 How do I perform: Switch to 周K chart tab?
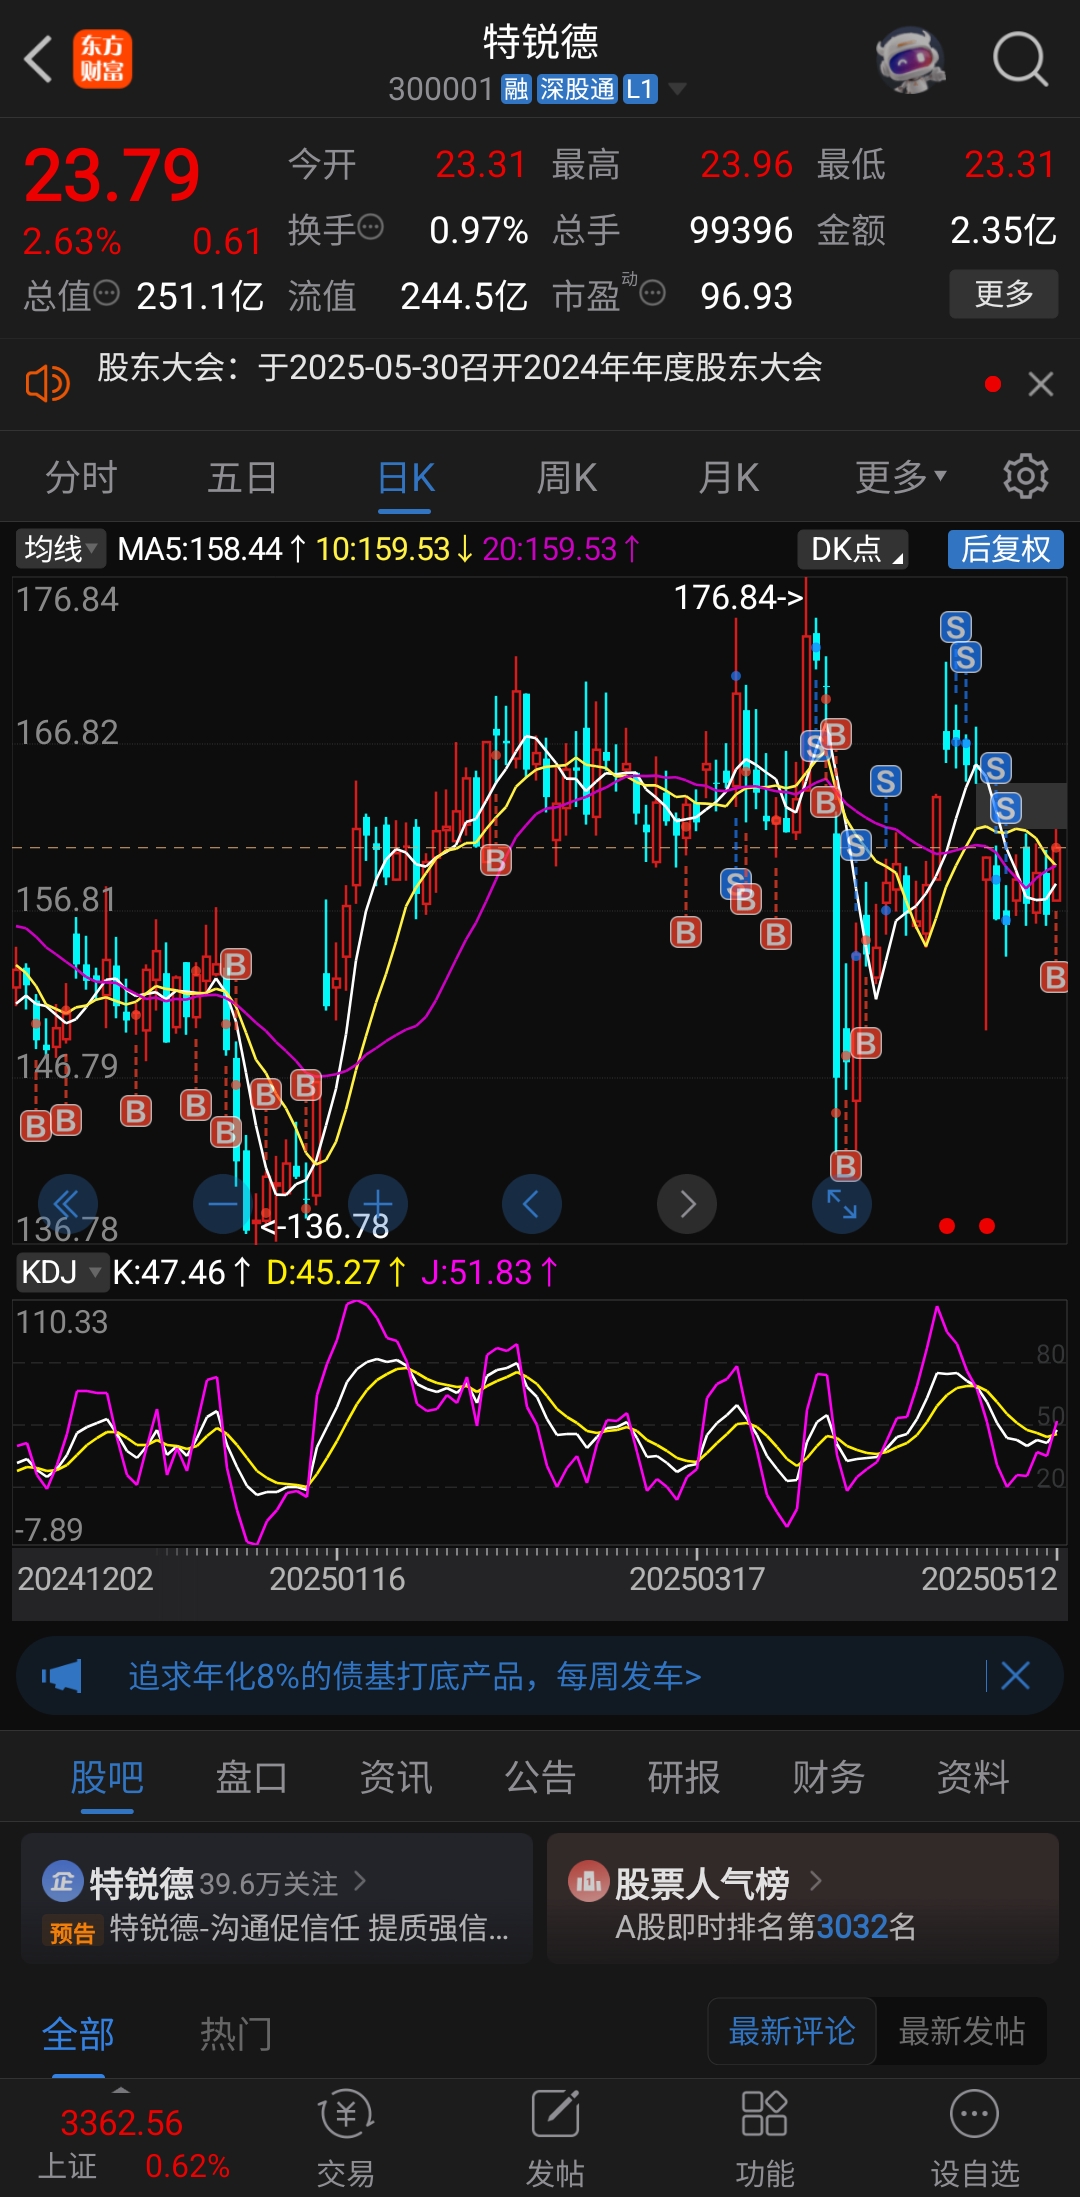pos(567,477)
